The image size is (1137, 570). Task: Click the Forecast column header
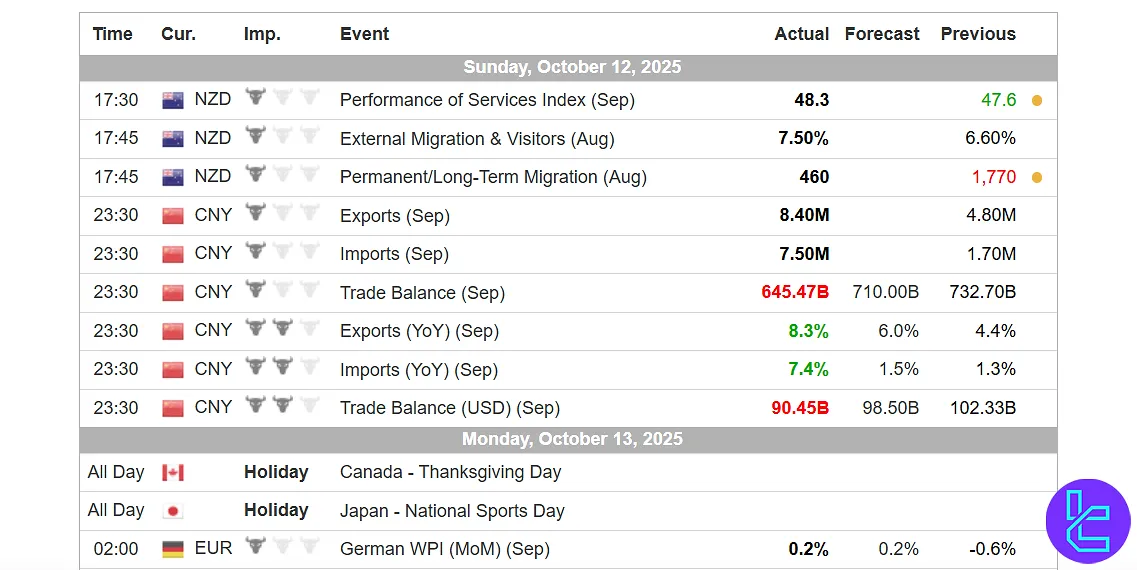[882, 34]
